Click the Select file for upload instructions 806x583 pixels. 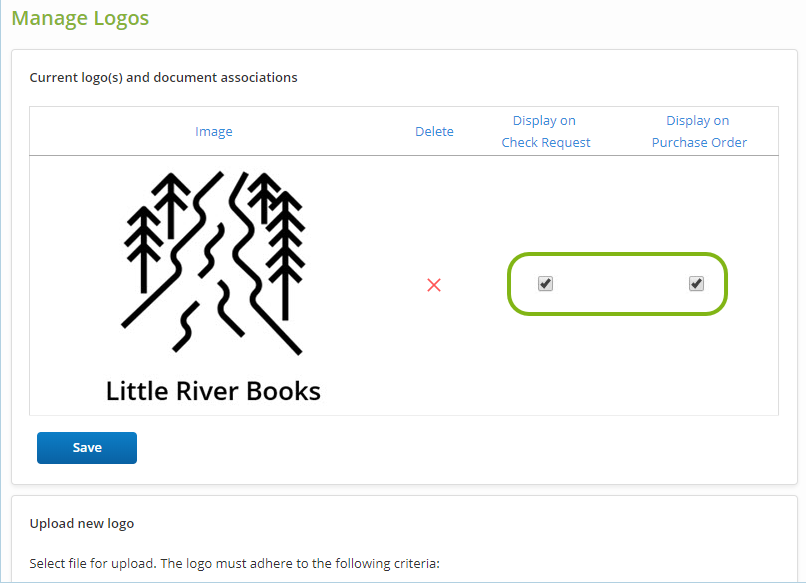(234, 562)
